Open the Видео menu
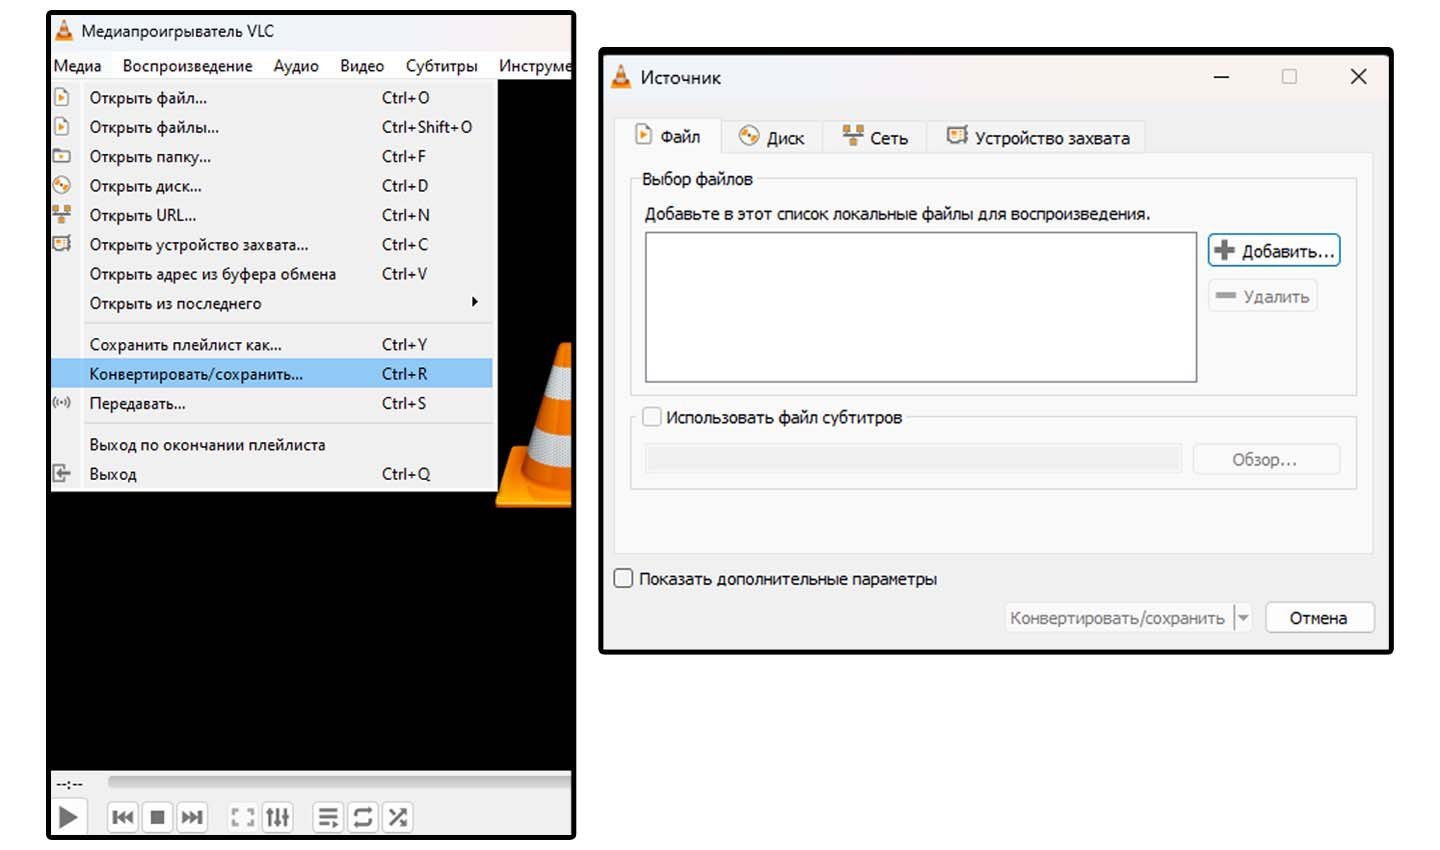1440x850 pixels. click(362, 66)
